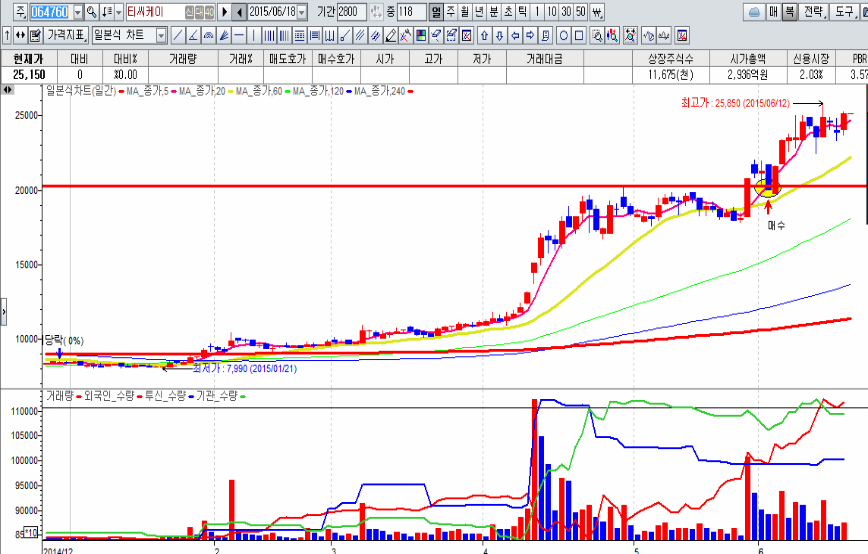Switch chart to 월 (monthly) period
The width and height of the screenshot is (868, 554).
pos(464,12)
